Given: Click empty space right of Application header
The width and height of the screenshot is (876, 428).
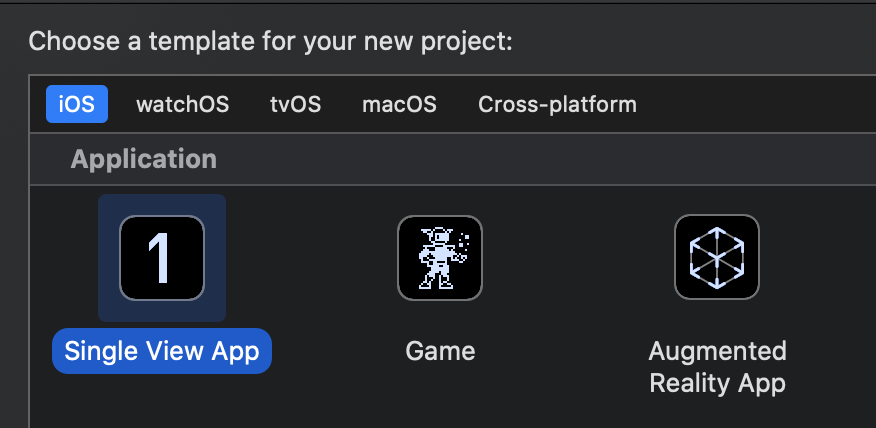Looking at the screenshot, I should 550,159.
